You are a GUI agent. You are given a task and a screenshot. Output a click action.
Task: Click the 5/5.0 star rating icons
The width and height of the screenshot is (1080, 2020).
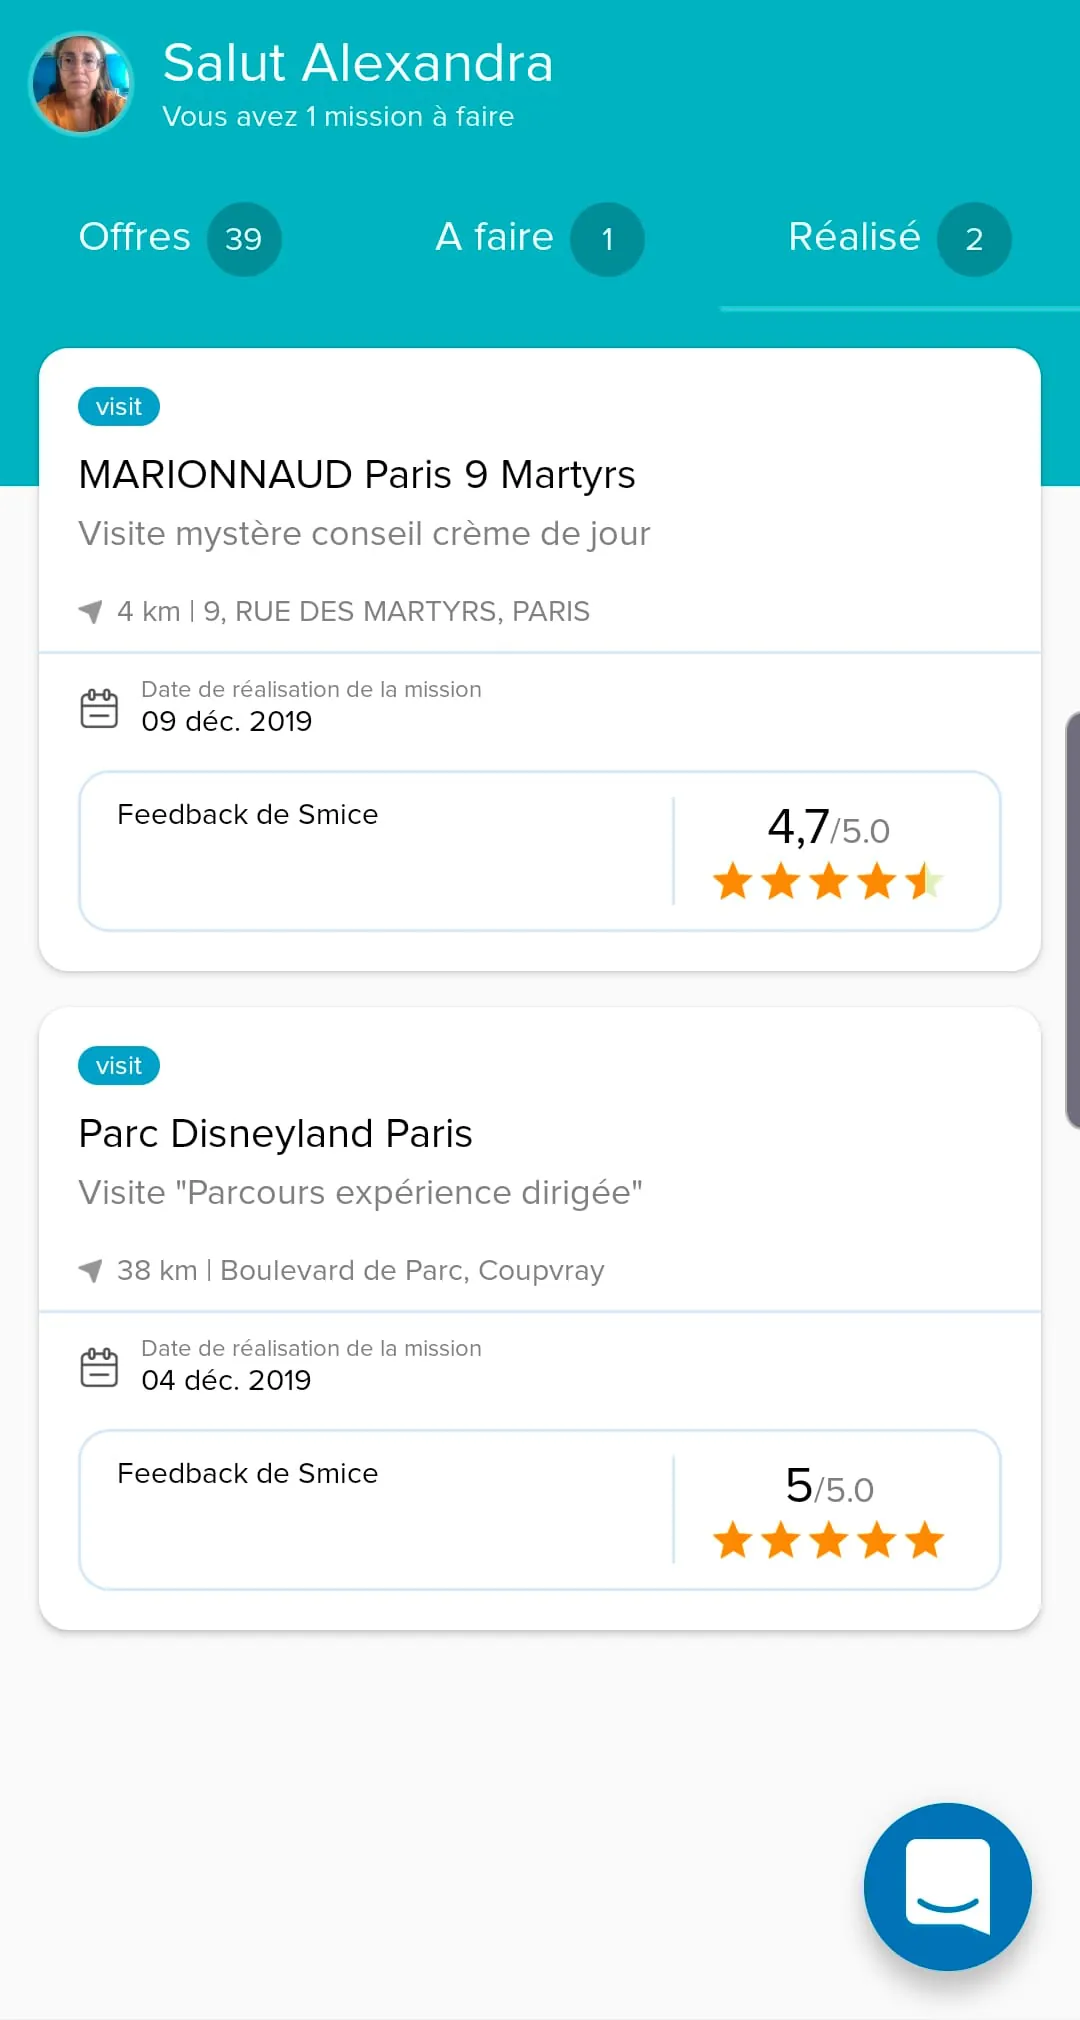coord(828,1540)
